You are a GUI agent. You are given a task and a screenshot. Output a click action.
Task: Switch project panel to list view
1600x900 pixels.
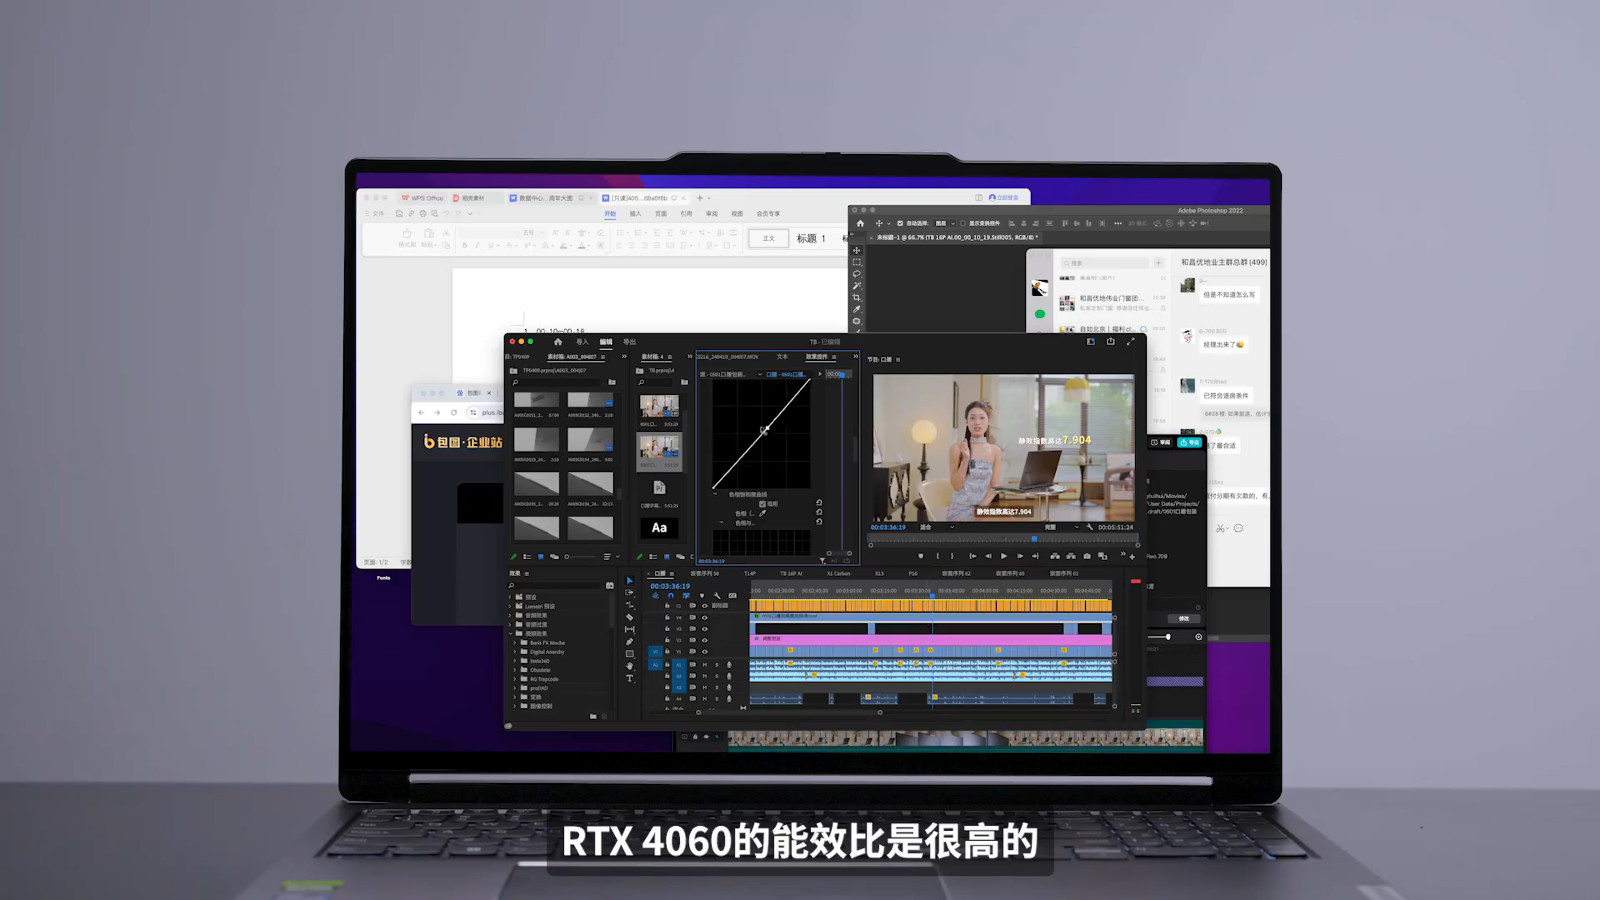(527, 557)
